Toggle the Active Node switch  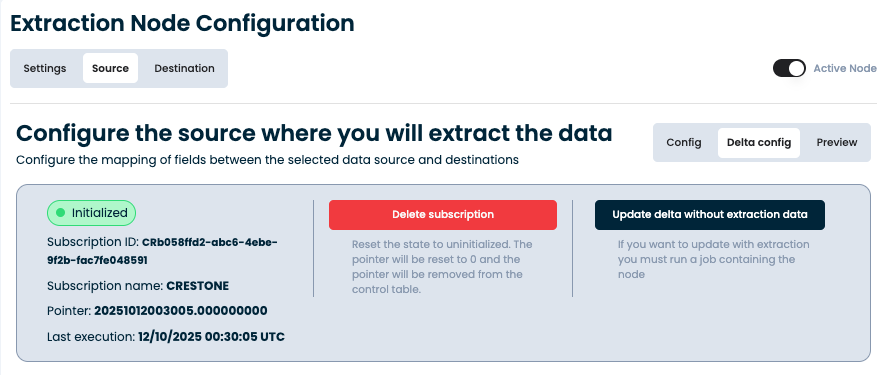coord(789,68)
